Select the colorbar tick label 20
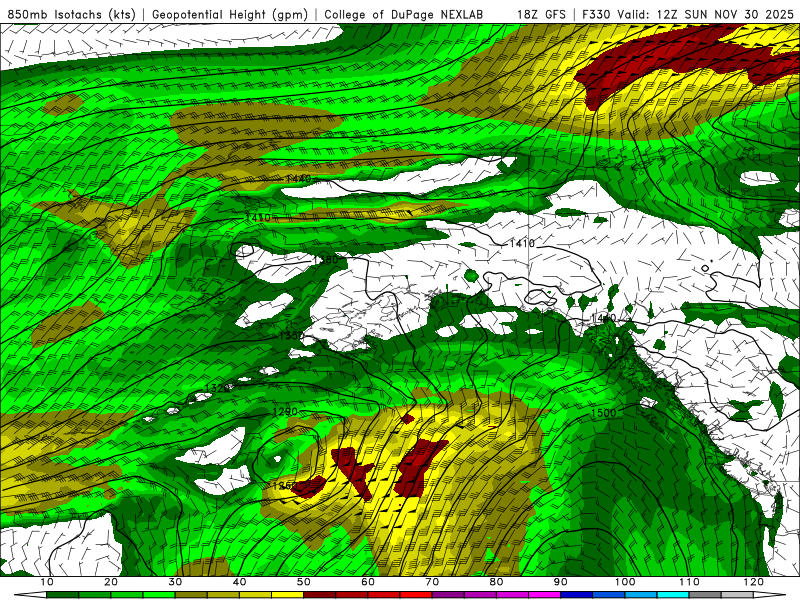Viewport: 800px width, 600px height. point(111,582)
